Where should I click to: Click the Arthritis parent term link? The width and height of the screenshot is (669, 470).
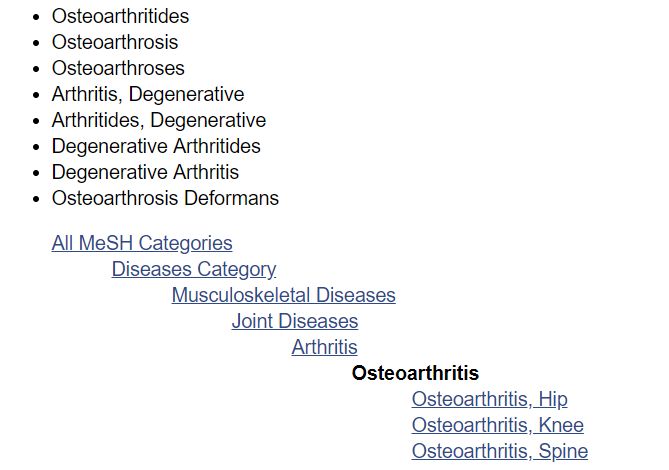324,347
